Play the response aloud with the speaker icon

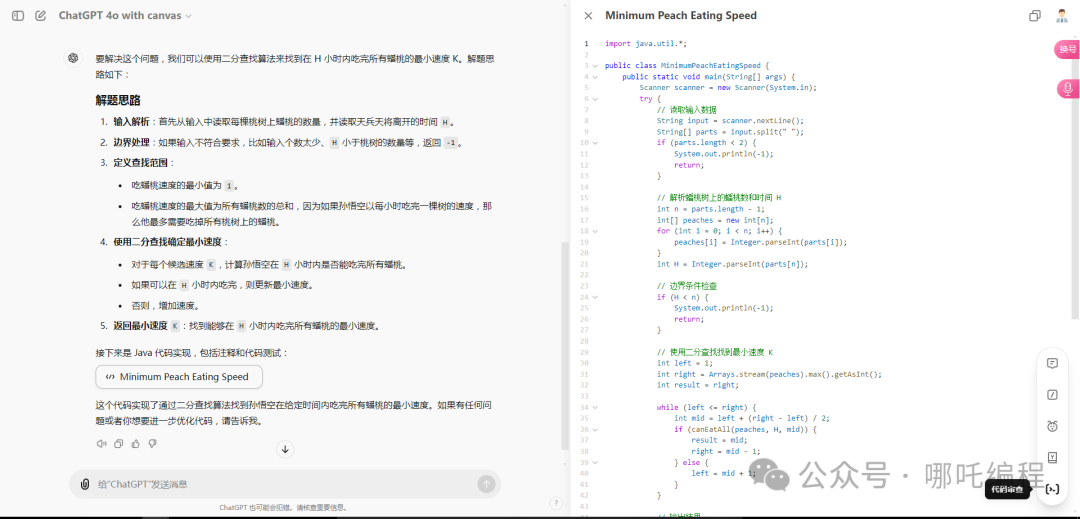[x=101, y=443]
